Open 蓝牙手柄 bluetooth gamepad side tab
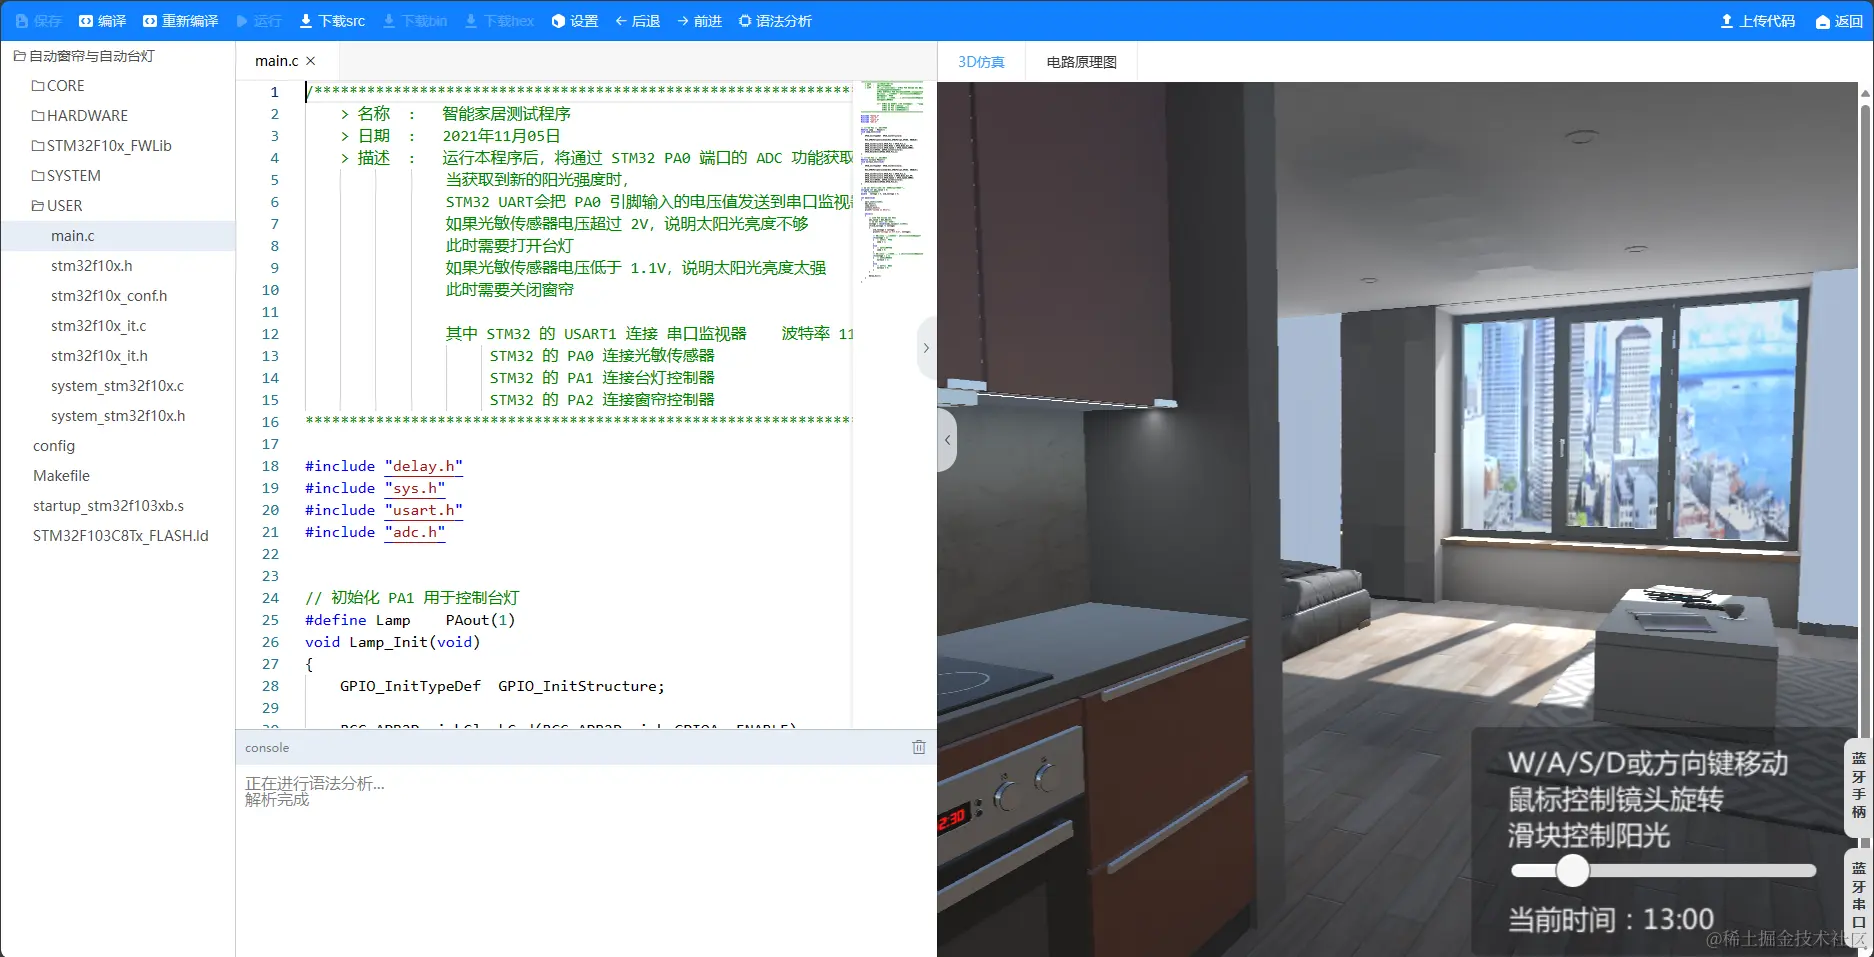Viewport: 1874px width, 957px height. click(x=1858, y=785)
